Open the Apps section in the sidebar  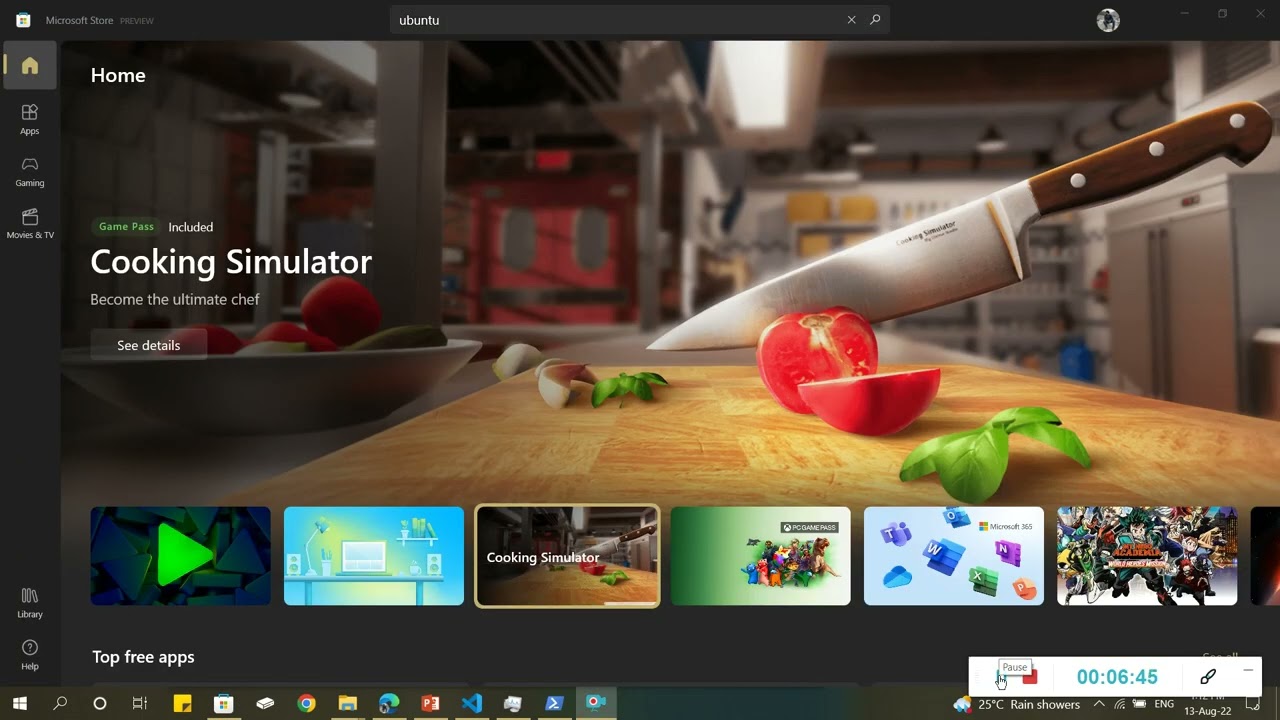(x=30, y=119)
